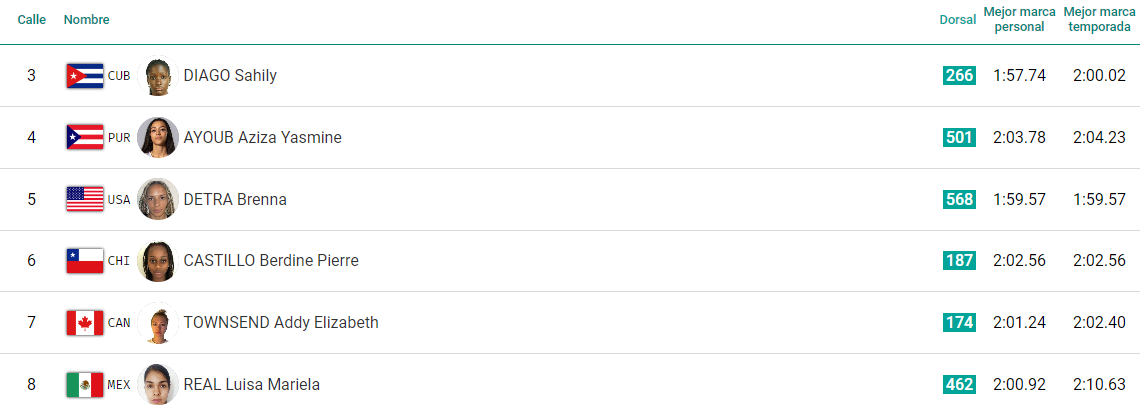
Task: Click the Cuba flag icon
Action: pos(85,75)
